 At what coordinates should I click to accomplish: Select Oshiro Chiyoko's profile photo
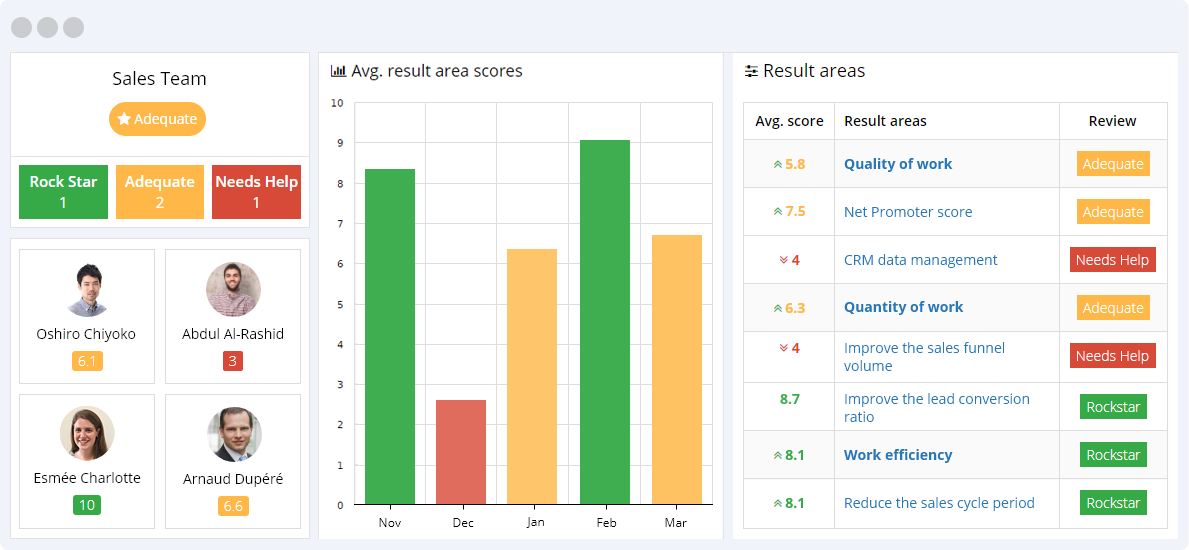pyautogui.click(x=86, y=290)
